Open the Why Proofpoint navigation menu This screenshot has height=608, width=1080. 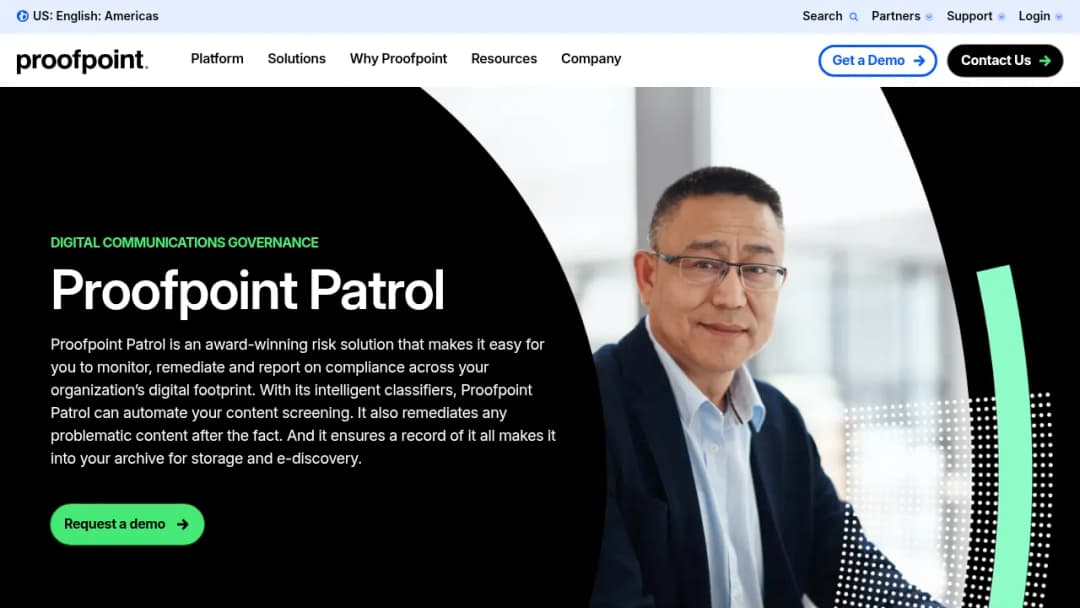click(398, 59)
